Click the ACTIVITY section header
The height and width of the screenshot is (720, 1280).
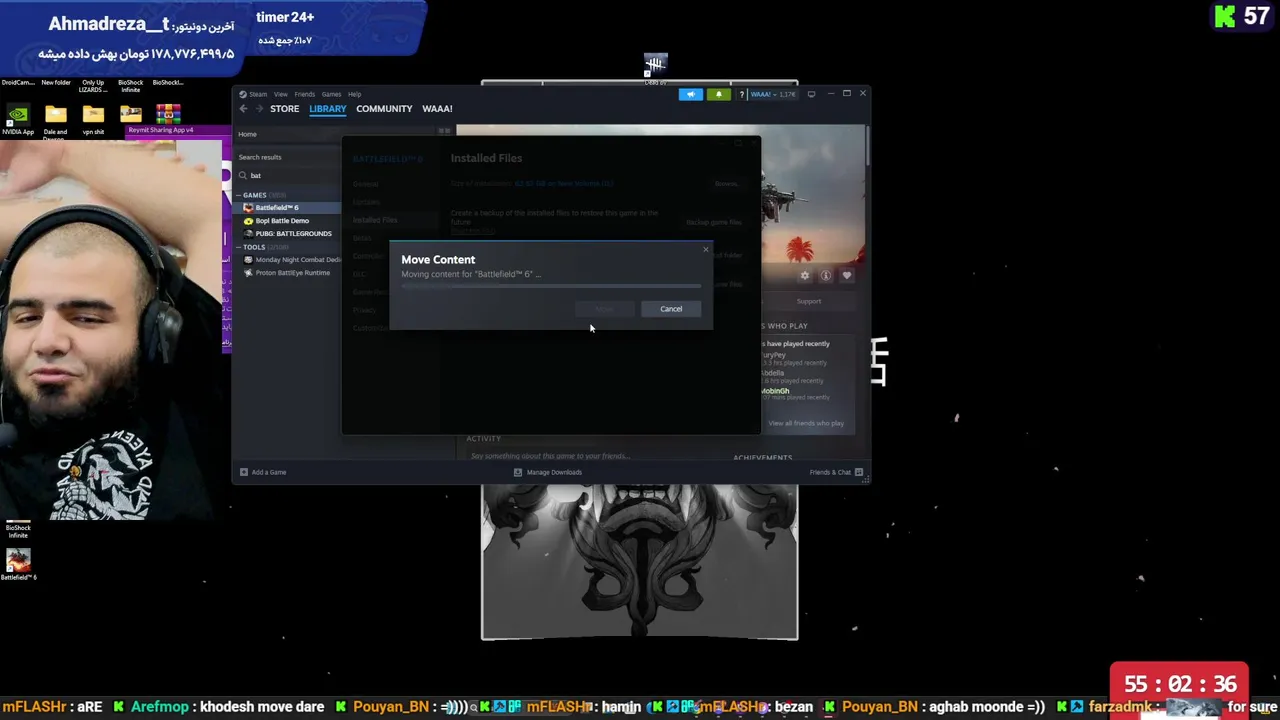(484, 439)
